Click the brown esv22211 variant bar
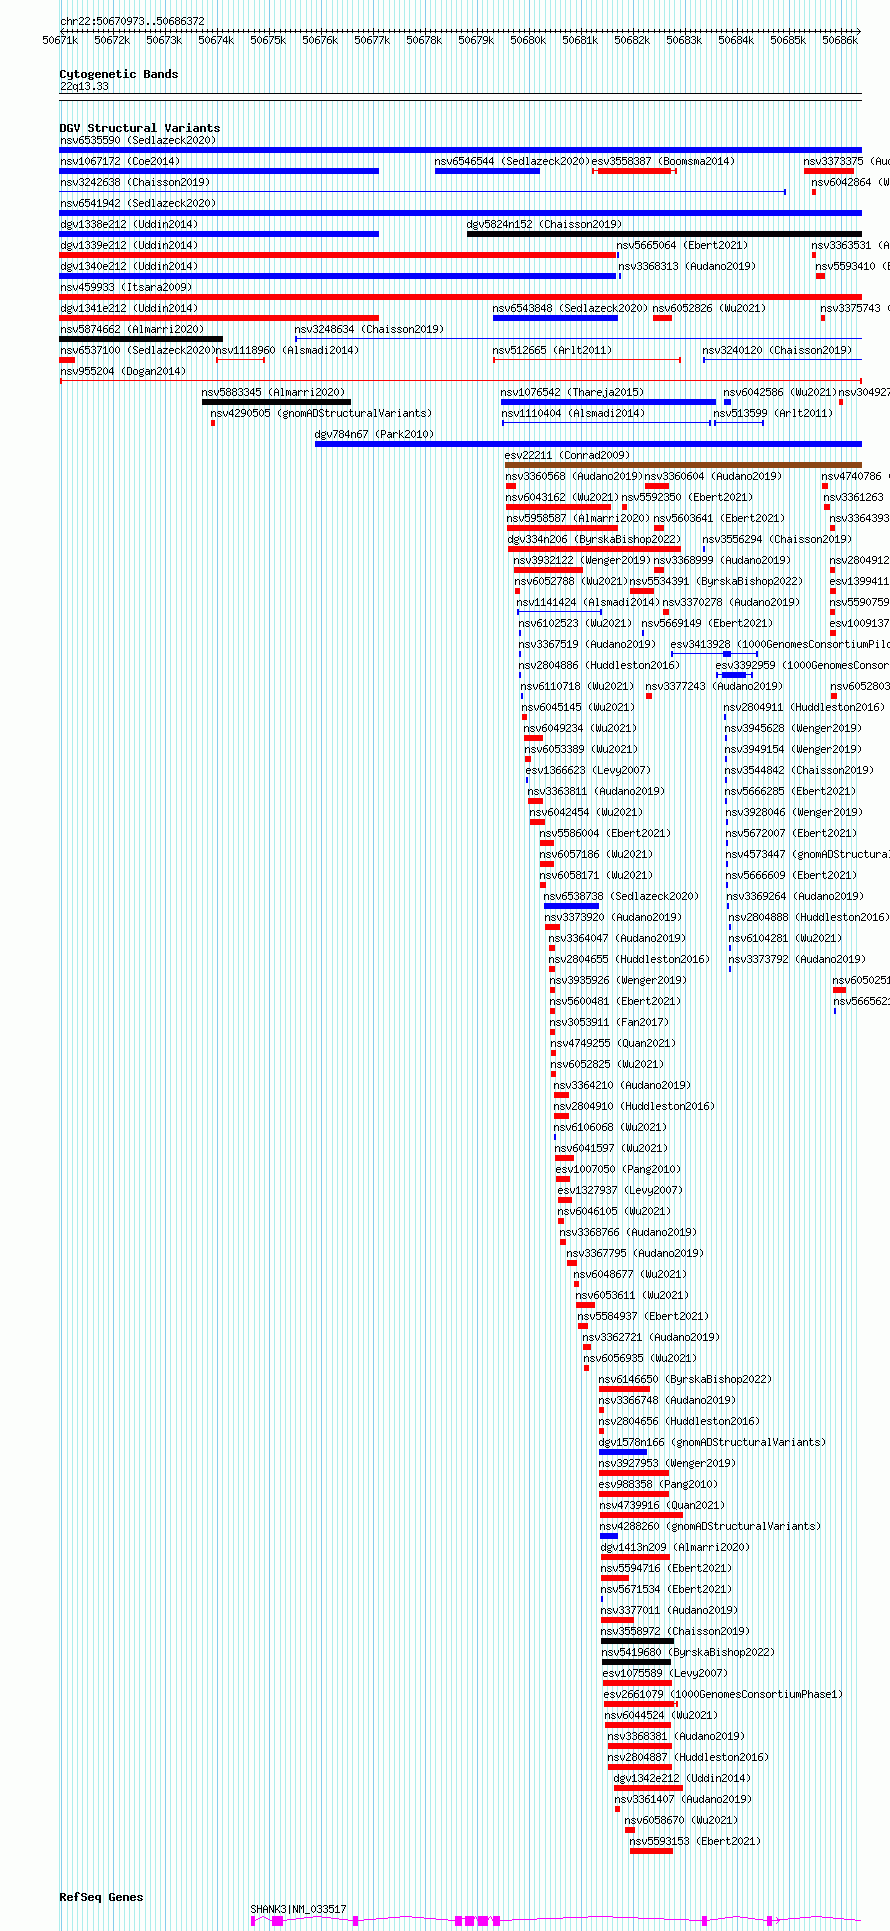Screen dimensions: 890x1931 (683, 465)
